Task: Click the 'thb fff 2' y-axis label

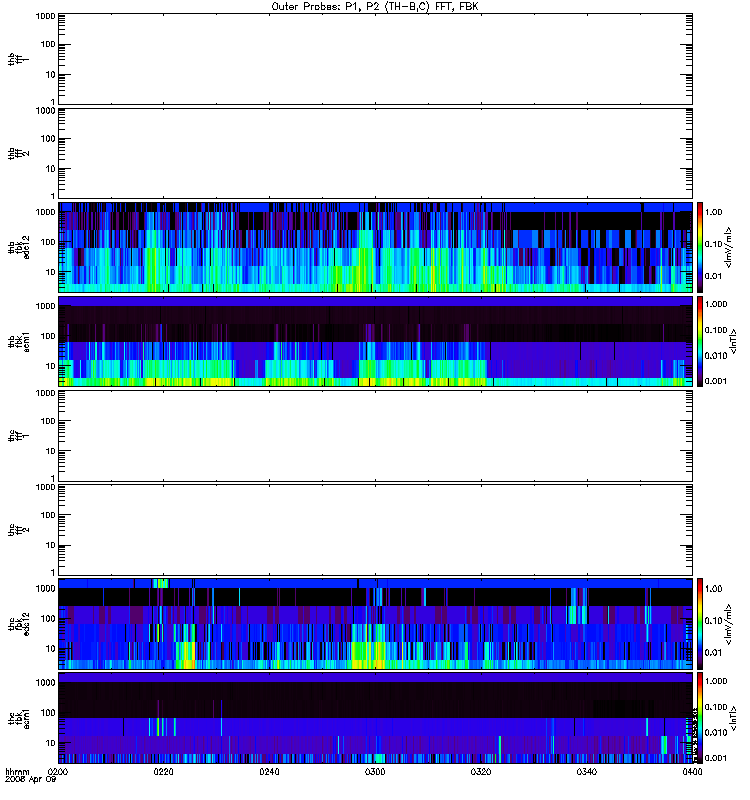Action: coord(18,153)
